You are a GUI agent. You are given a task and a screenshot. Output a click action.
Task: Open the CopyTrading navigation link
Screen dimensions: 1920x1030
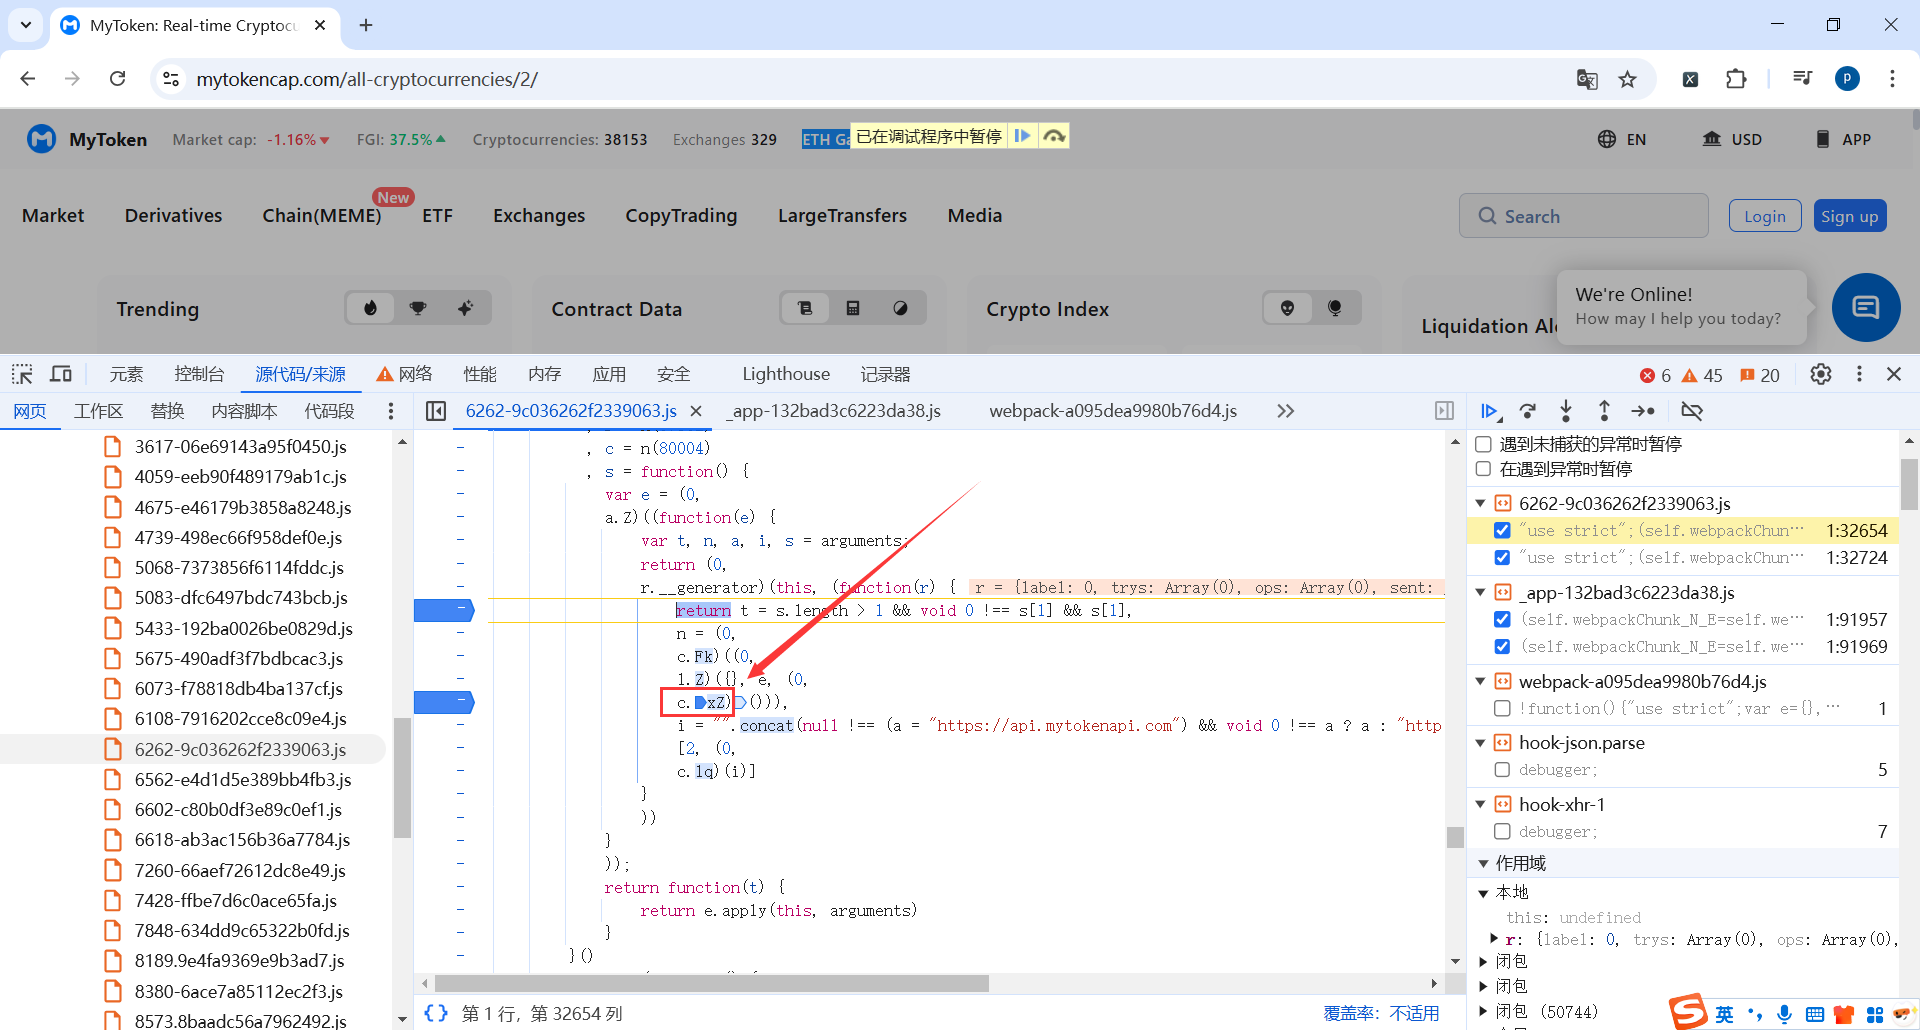tap(681, 216)
